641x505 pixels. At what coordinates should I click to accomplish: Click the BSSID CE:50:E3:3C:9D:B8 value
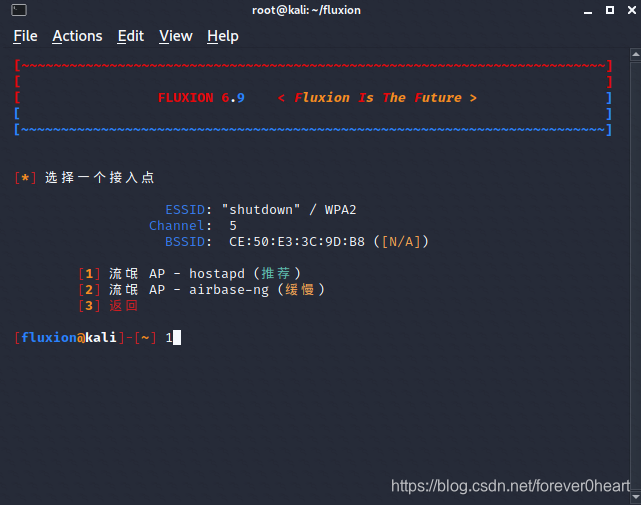tap(297, 242)
